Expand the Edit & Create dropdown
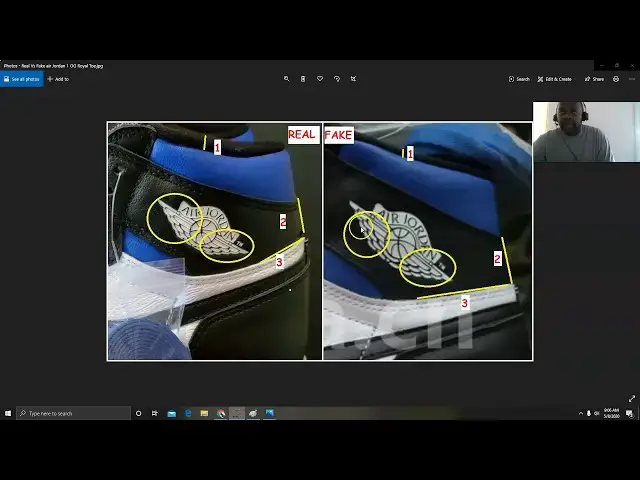Image resolution: width=640 pixels, height=480 pixels. click(x=555, y=79)
